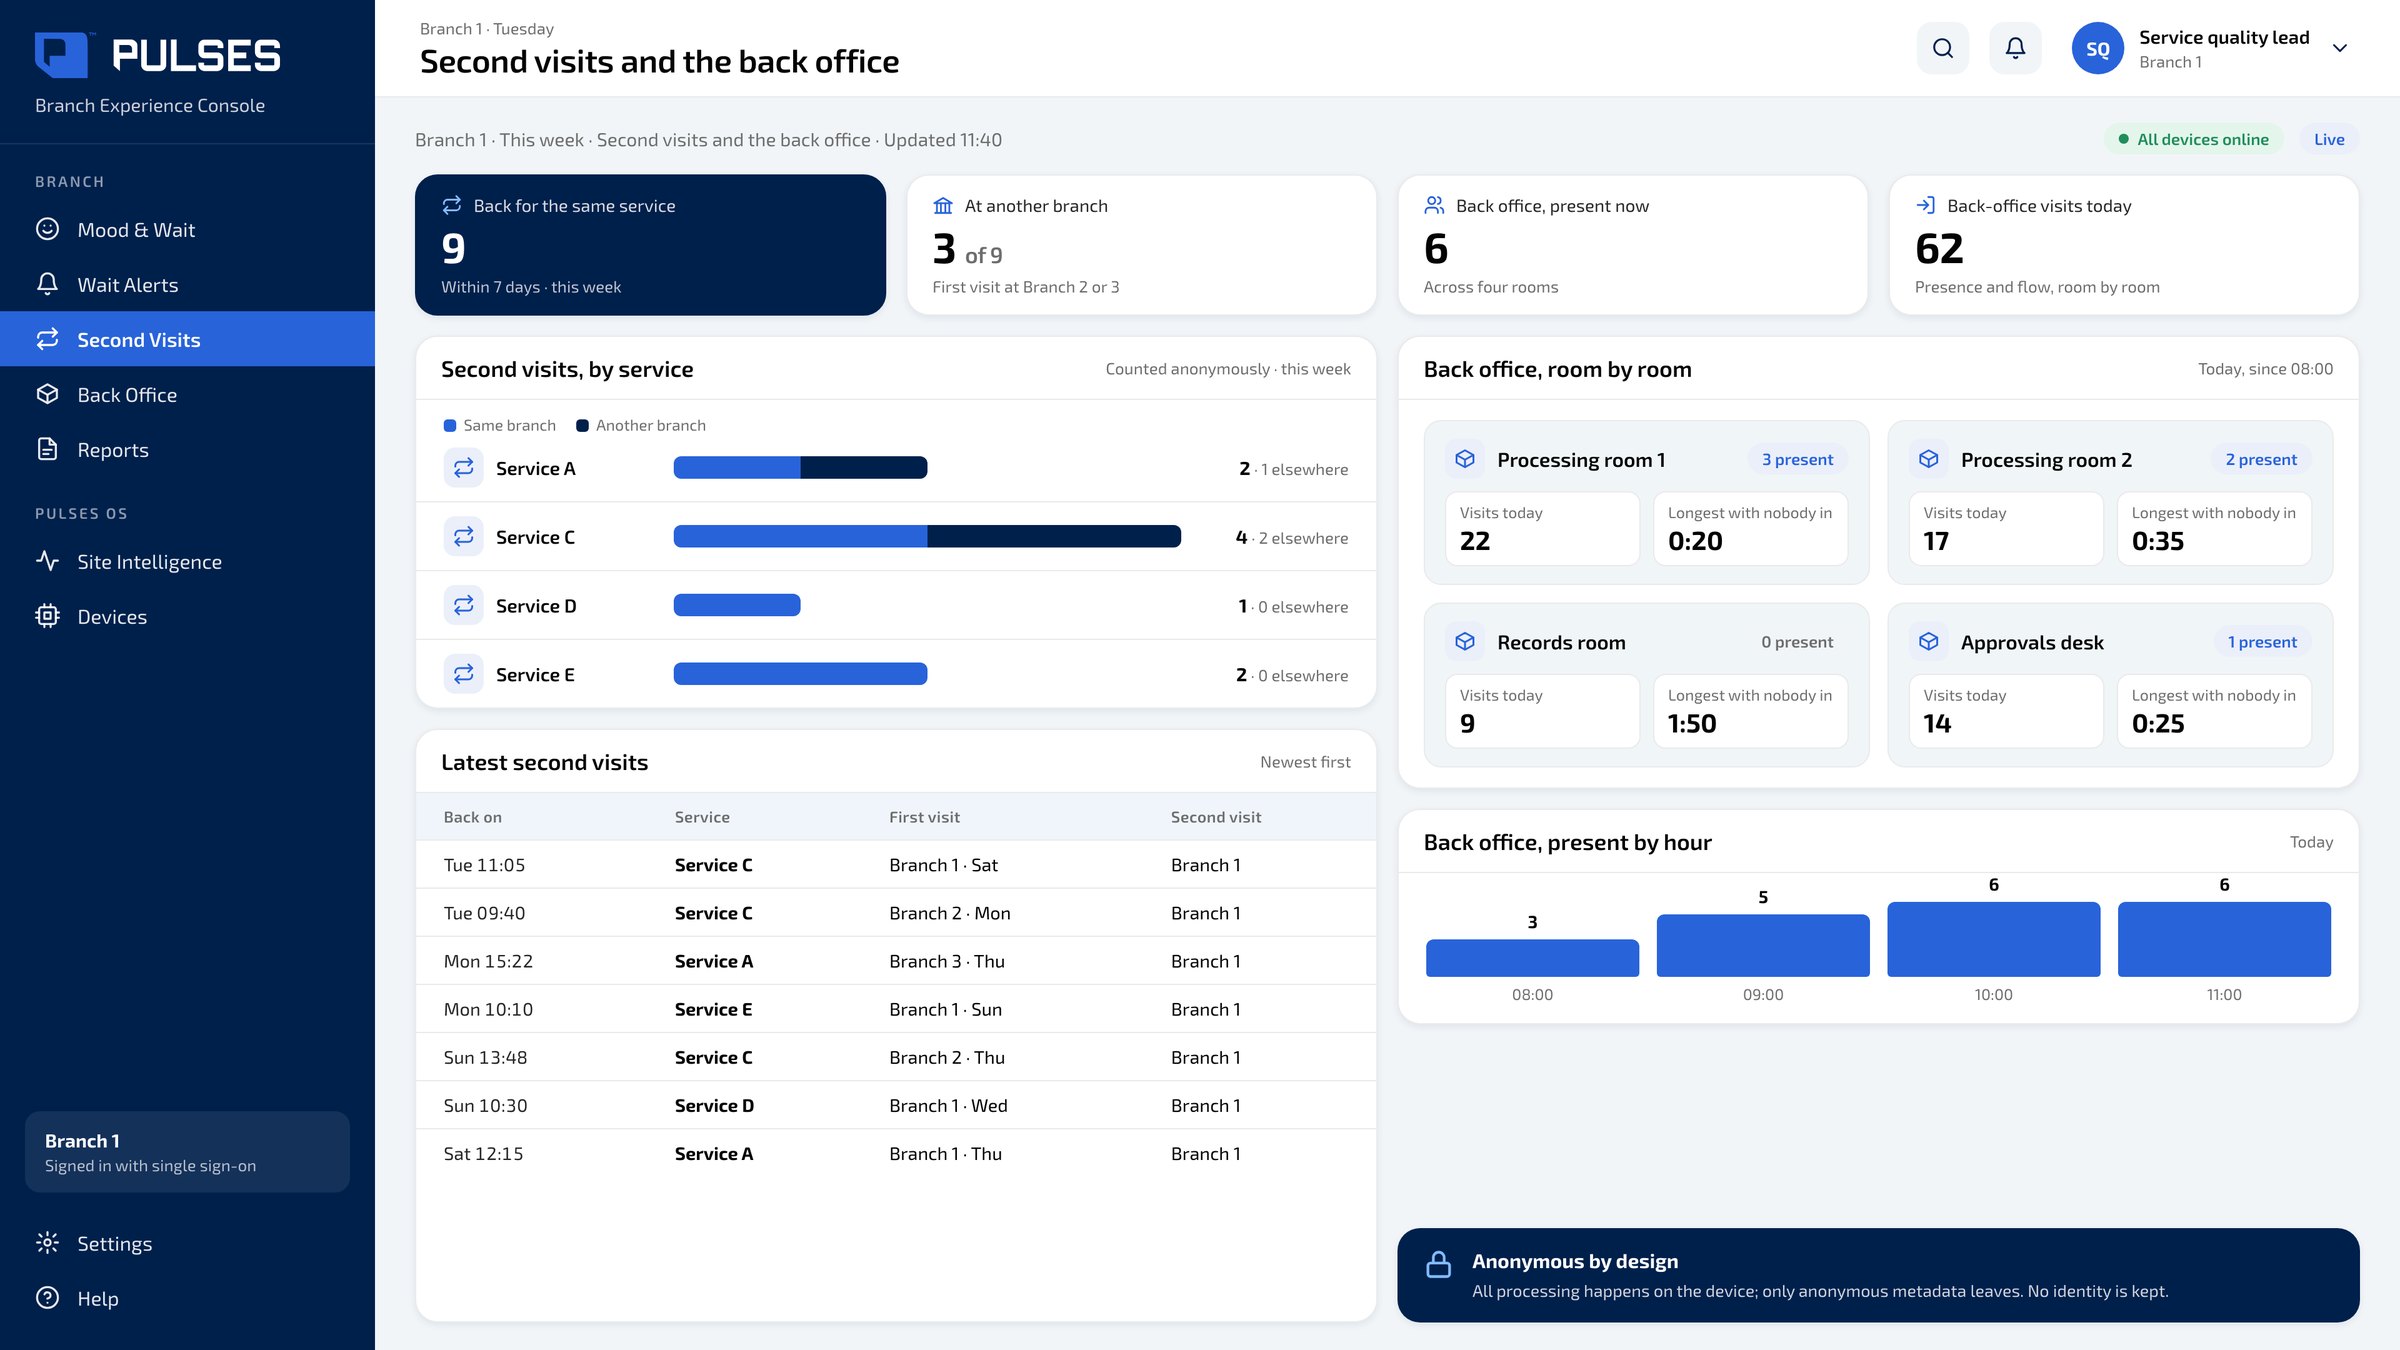Expand the Service quality lead account menu
The image size is (2400, 1350).
point(2340,48)
